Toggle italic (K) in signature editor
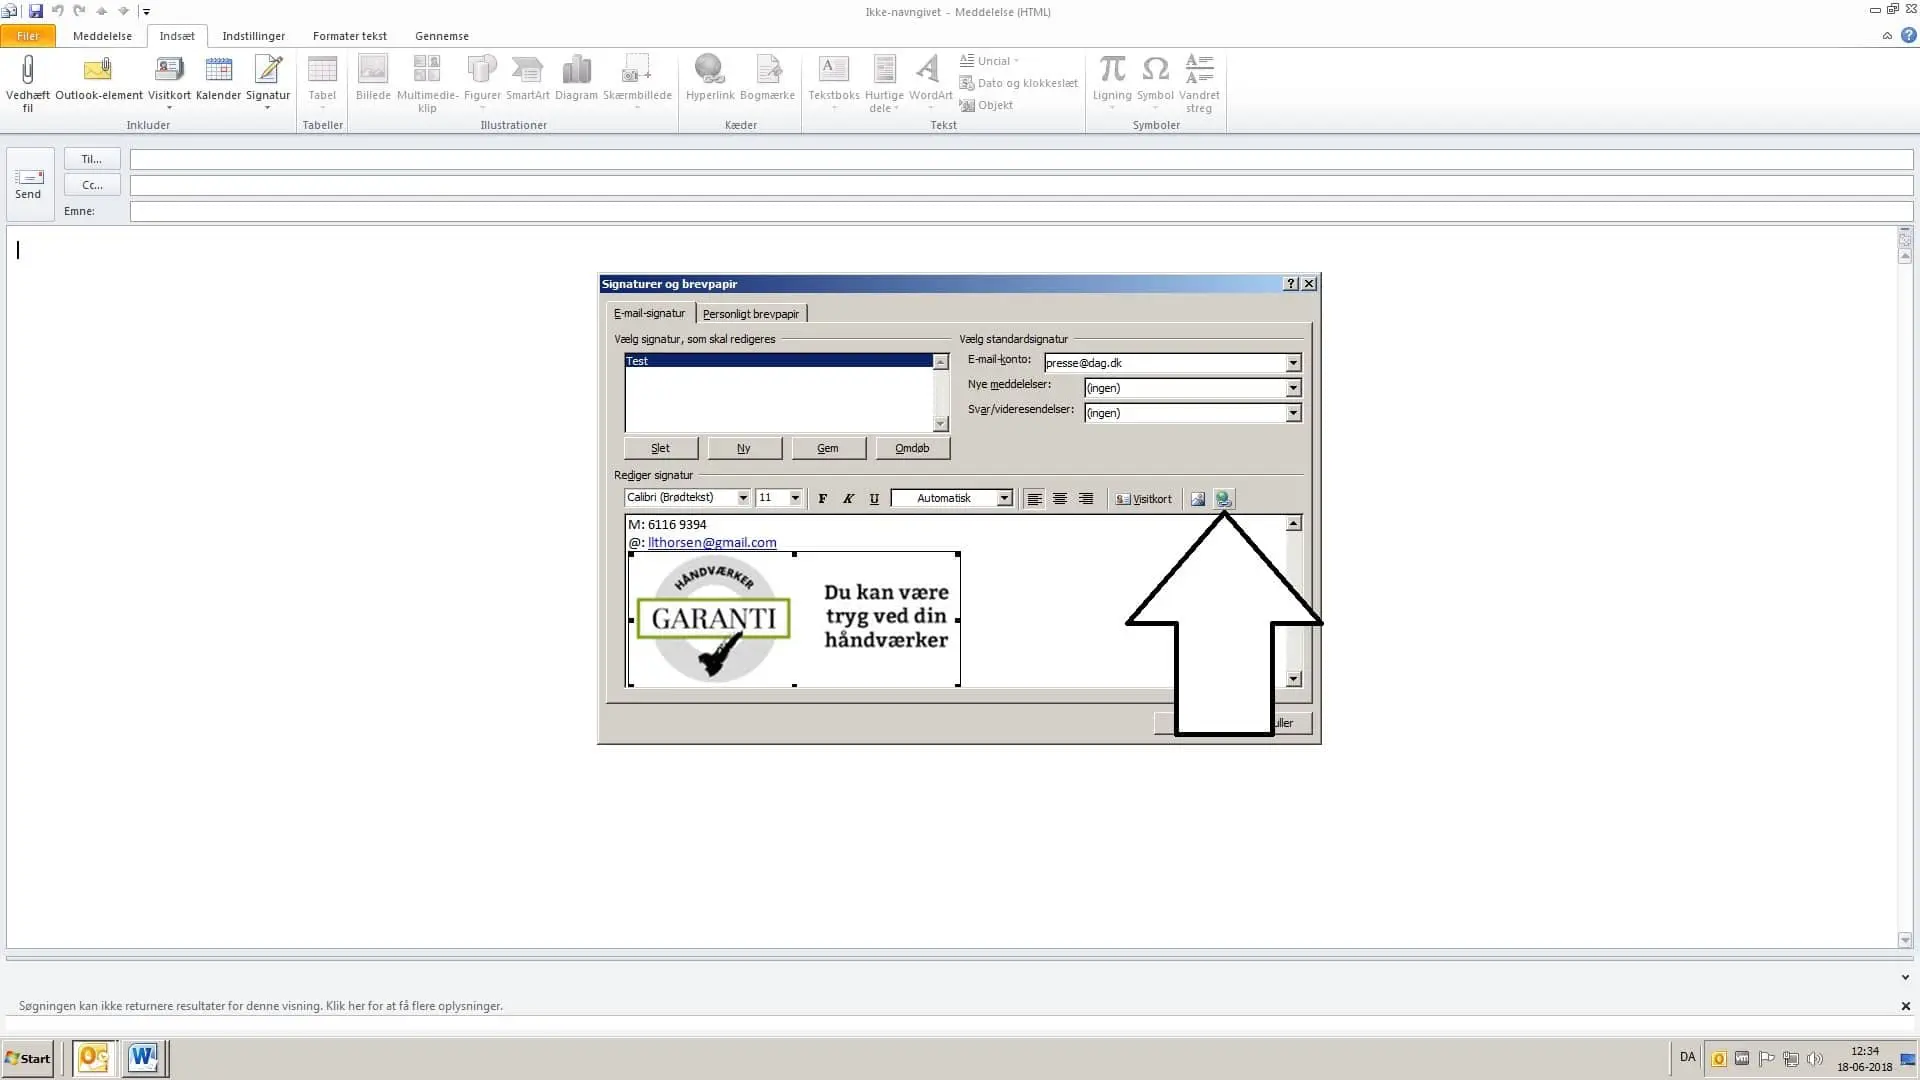This screenshot has height=1080, width=1920. tap(848, 498)
